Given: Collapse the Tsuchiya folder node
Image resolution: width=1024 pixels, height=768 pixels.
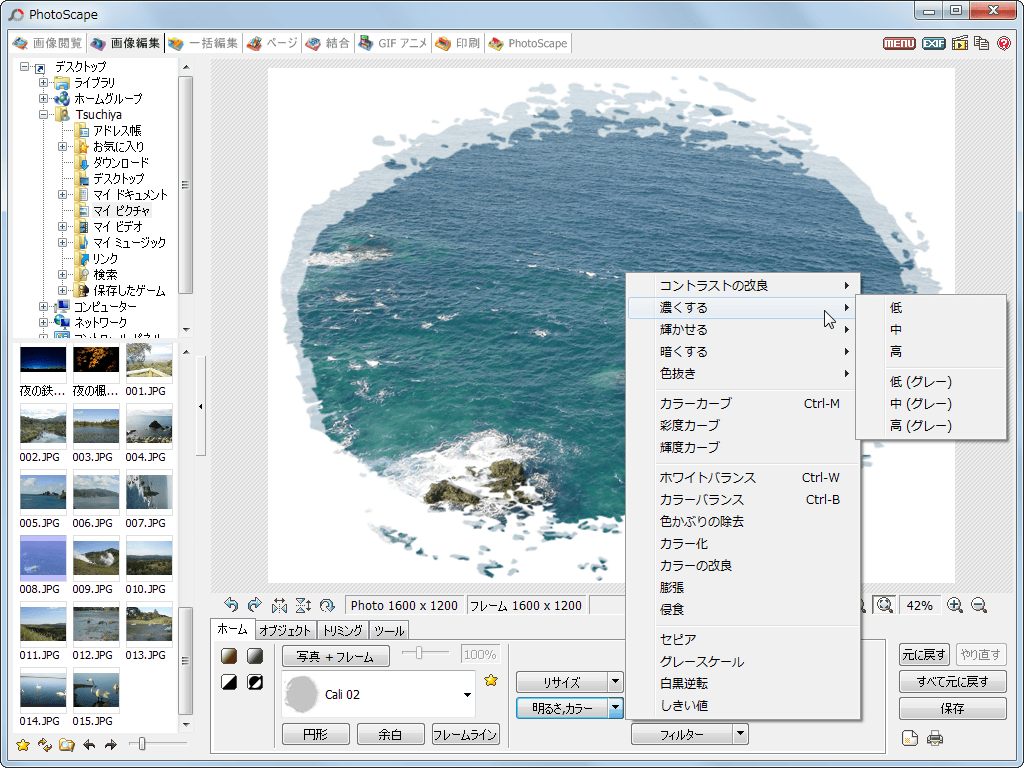Looking at the screenshot, I should [x=44, y=115].
